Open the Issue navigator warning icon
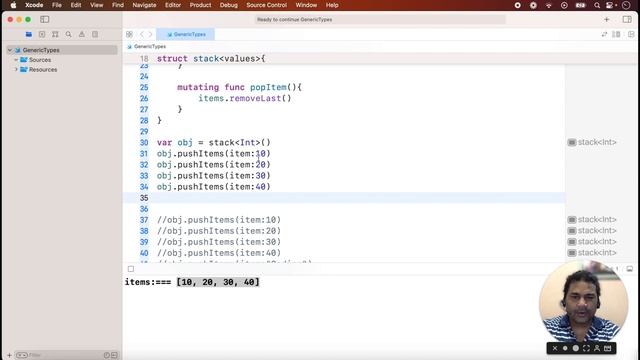This screenshot has height=360, width=640. point(82,34)
